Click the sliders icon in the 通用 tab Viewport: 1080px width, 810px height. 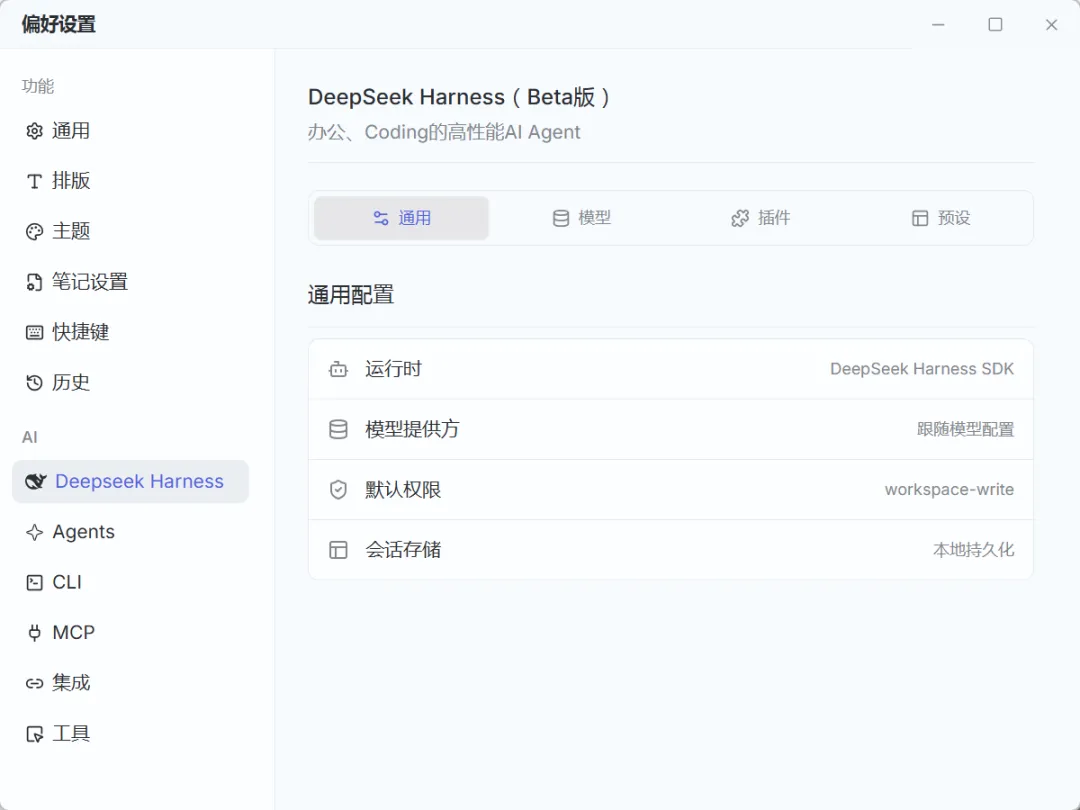pyautogui.click(x=381, y=218)
